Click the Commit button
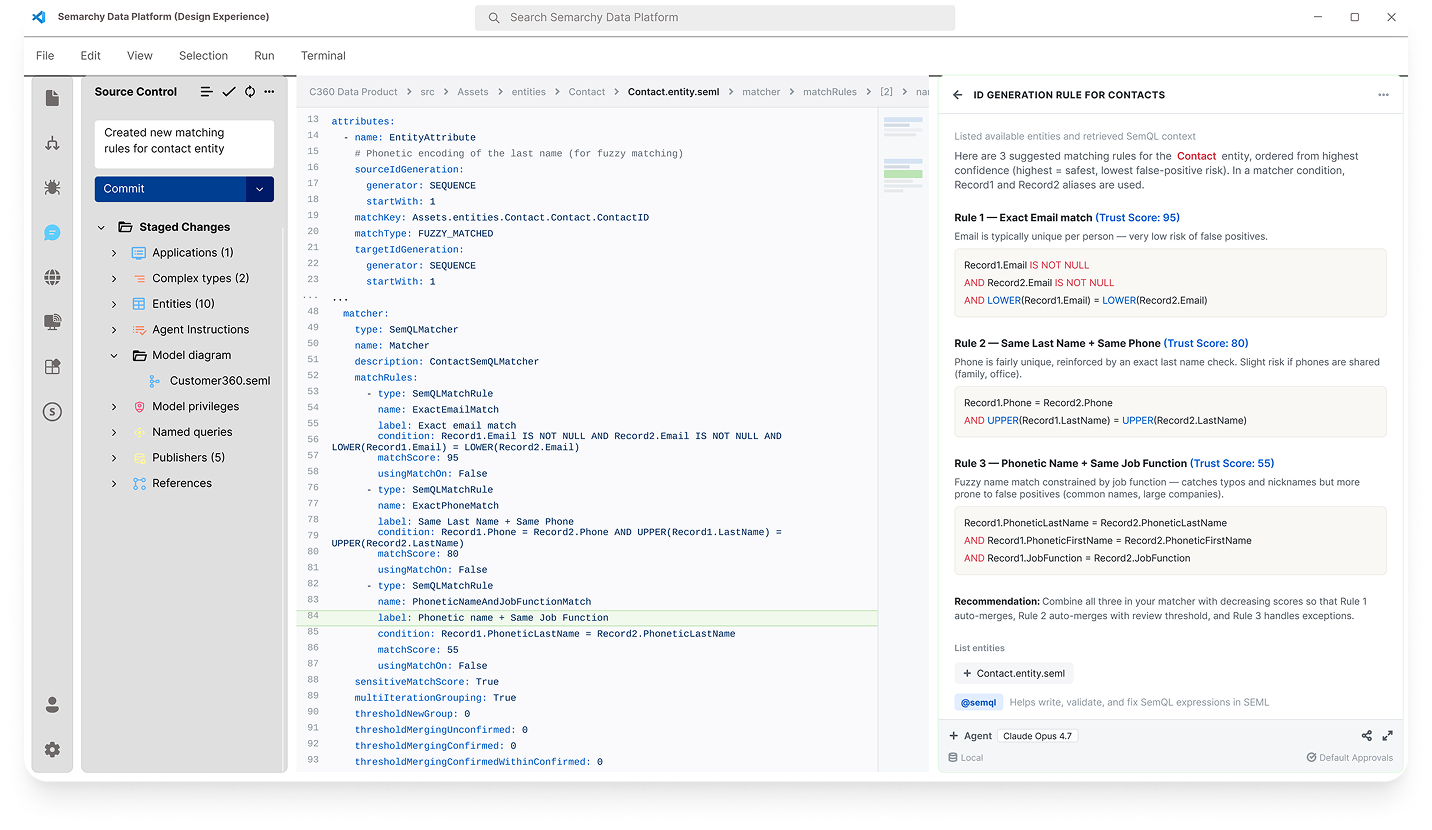1432x830 pixels. [x=170, y=188]
